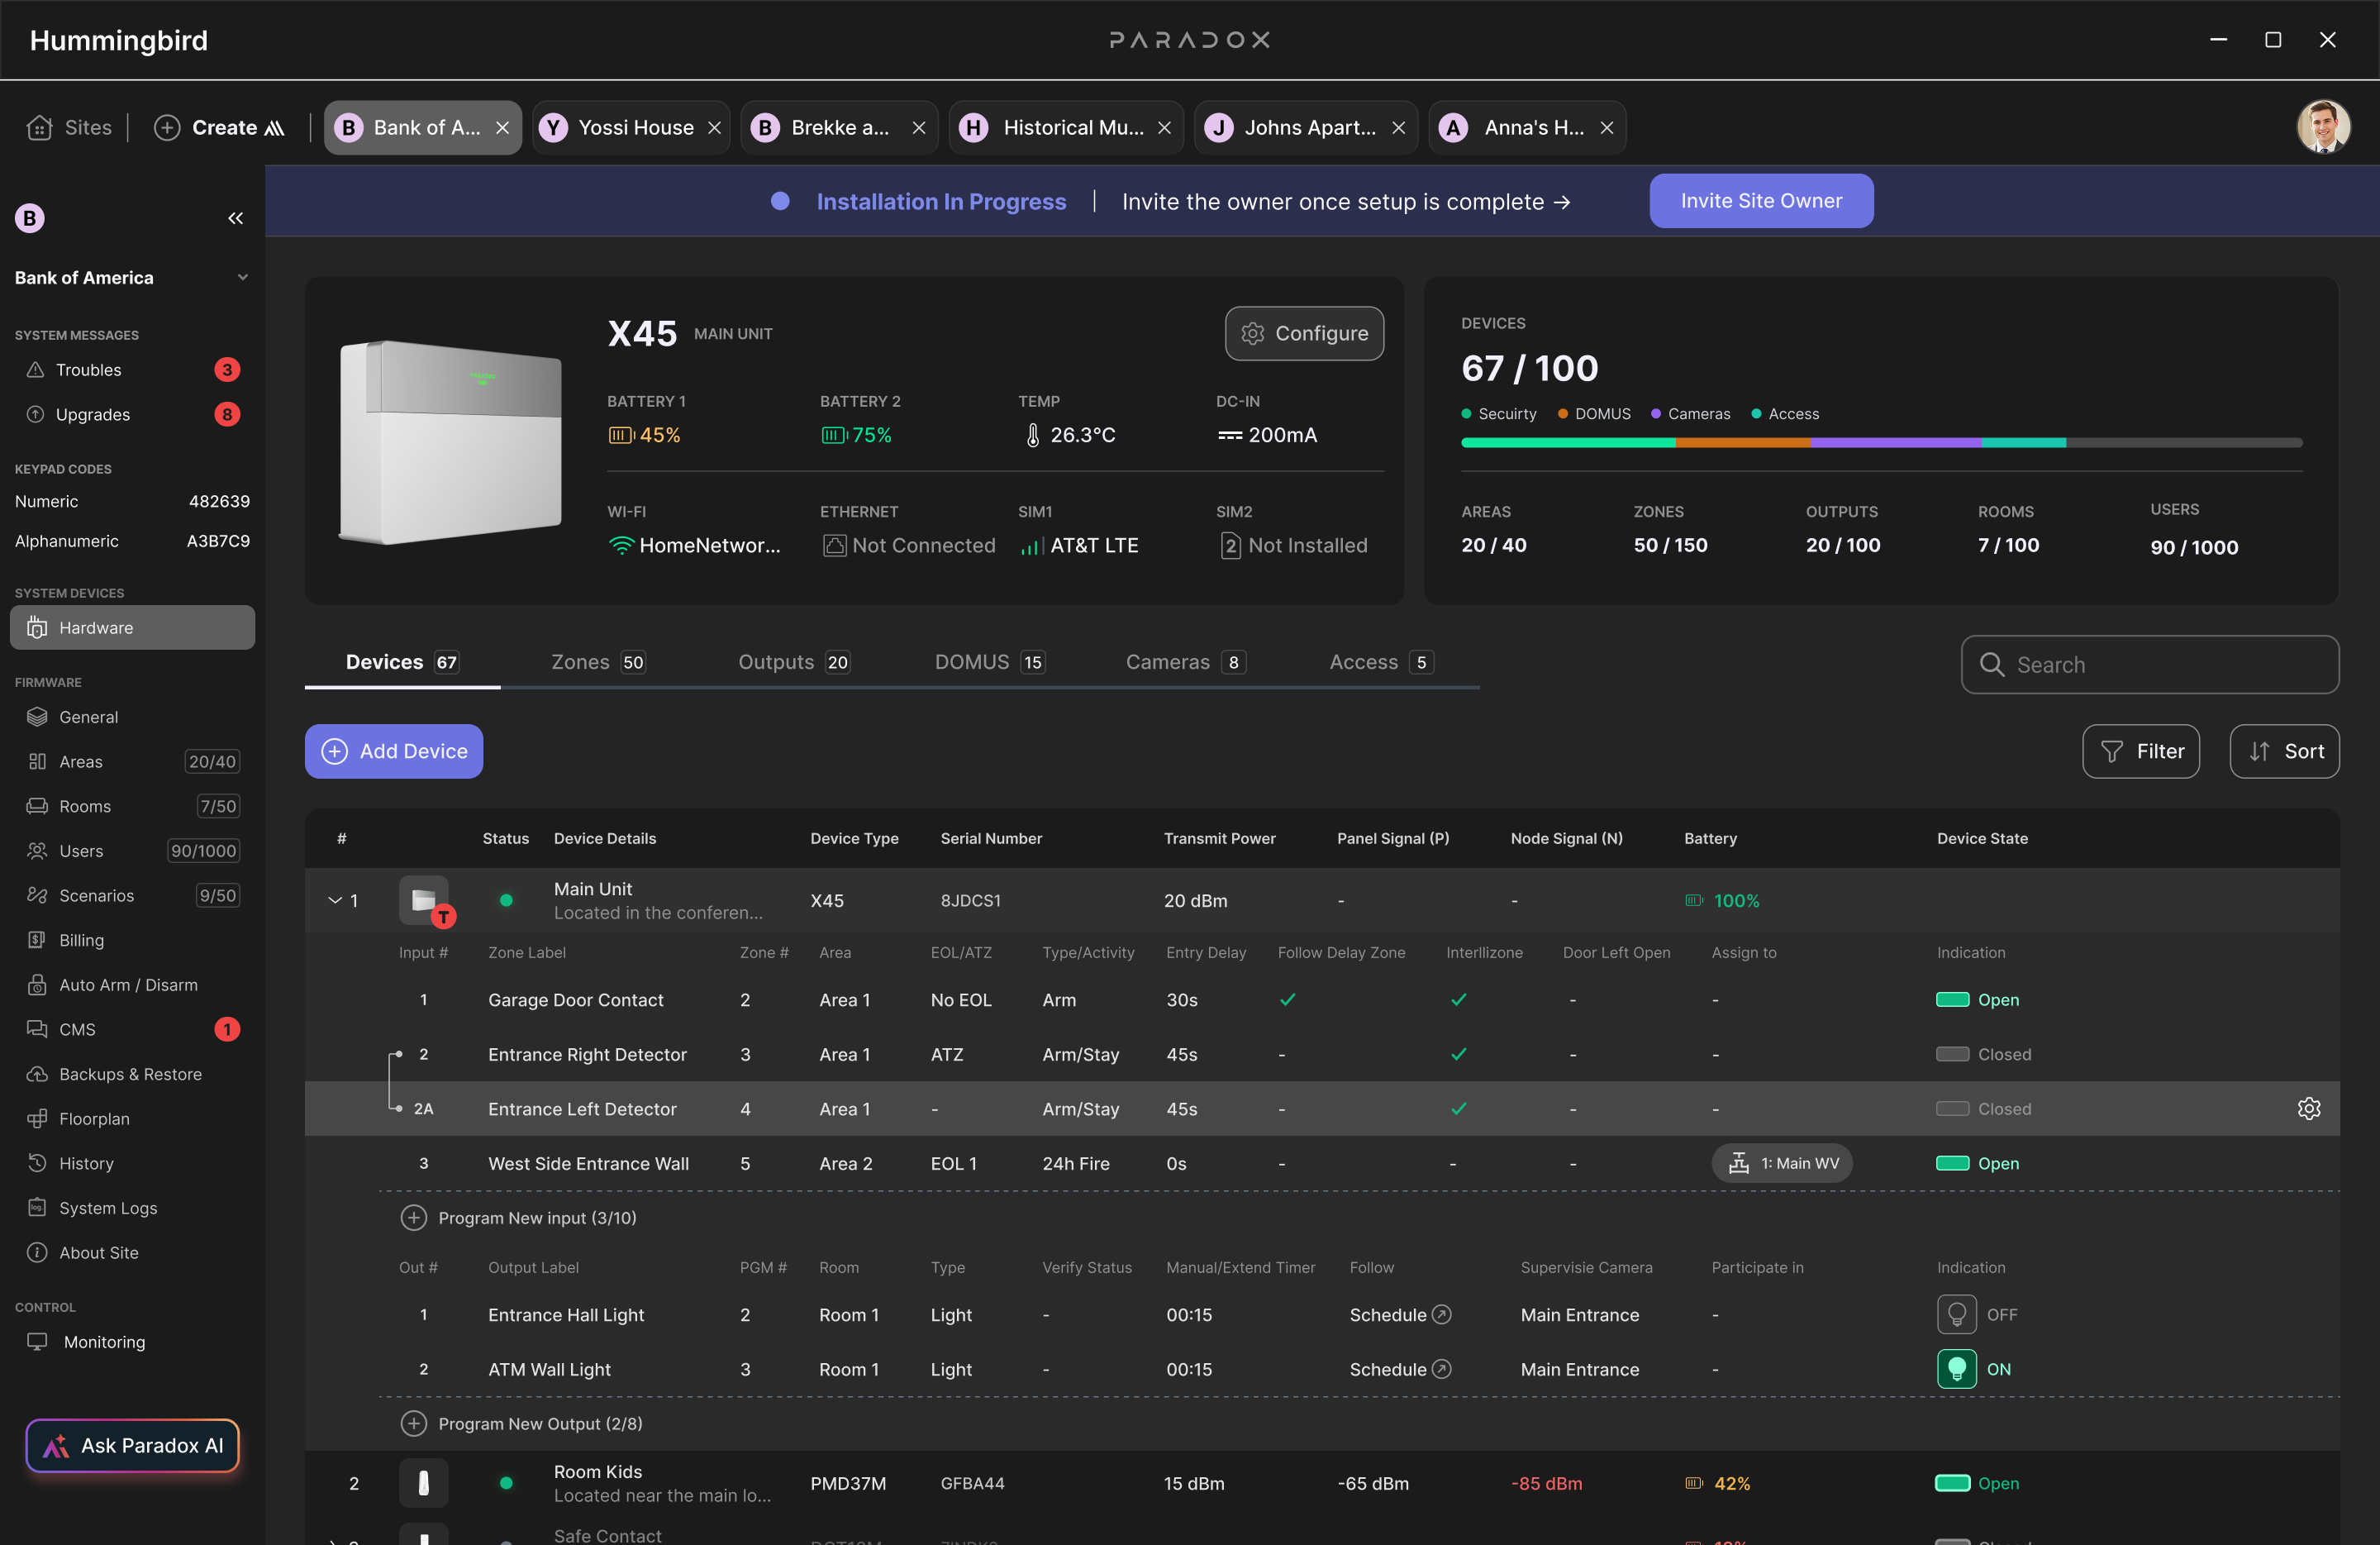
Task: Close the Johns Apart... tab
Action: click(x=1398, y=128)
